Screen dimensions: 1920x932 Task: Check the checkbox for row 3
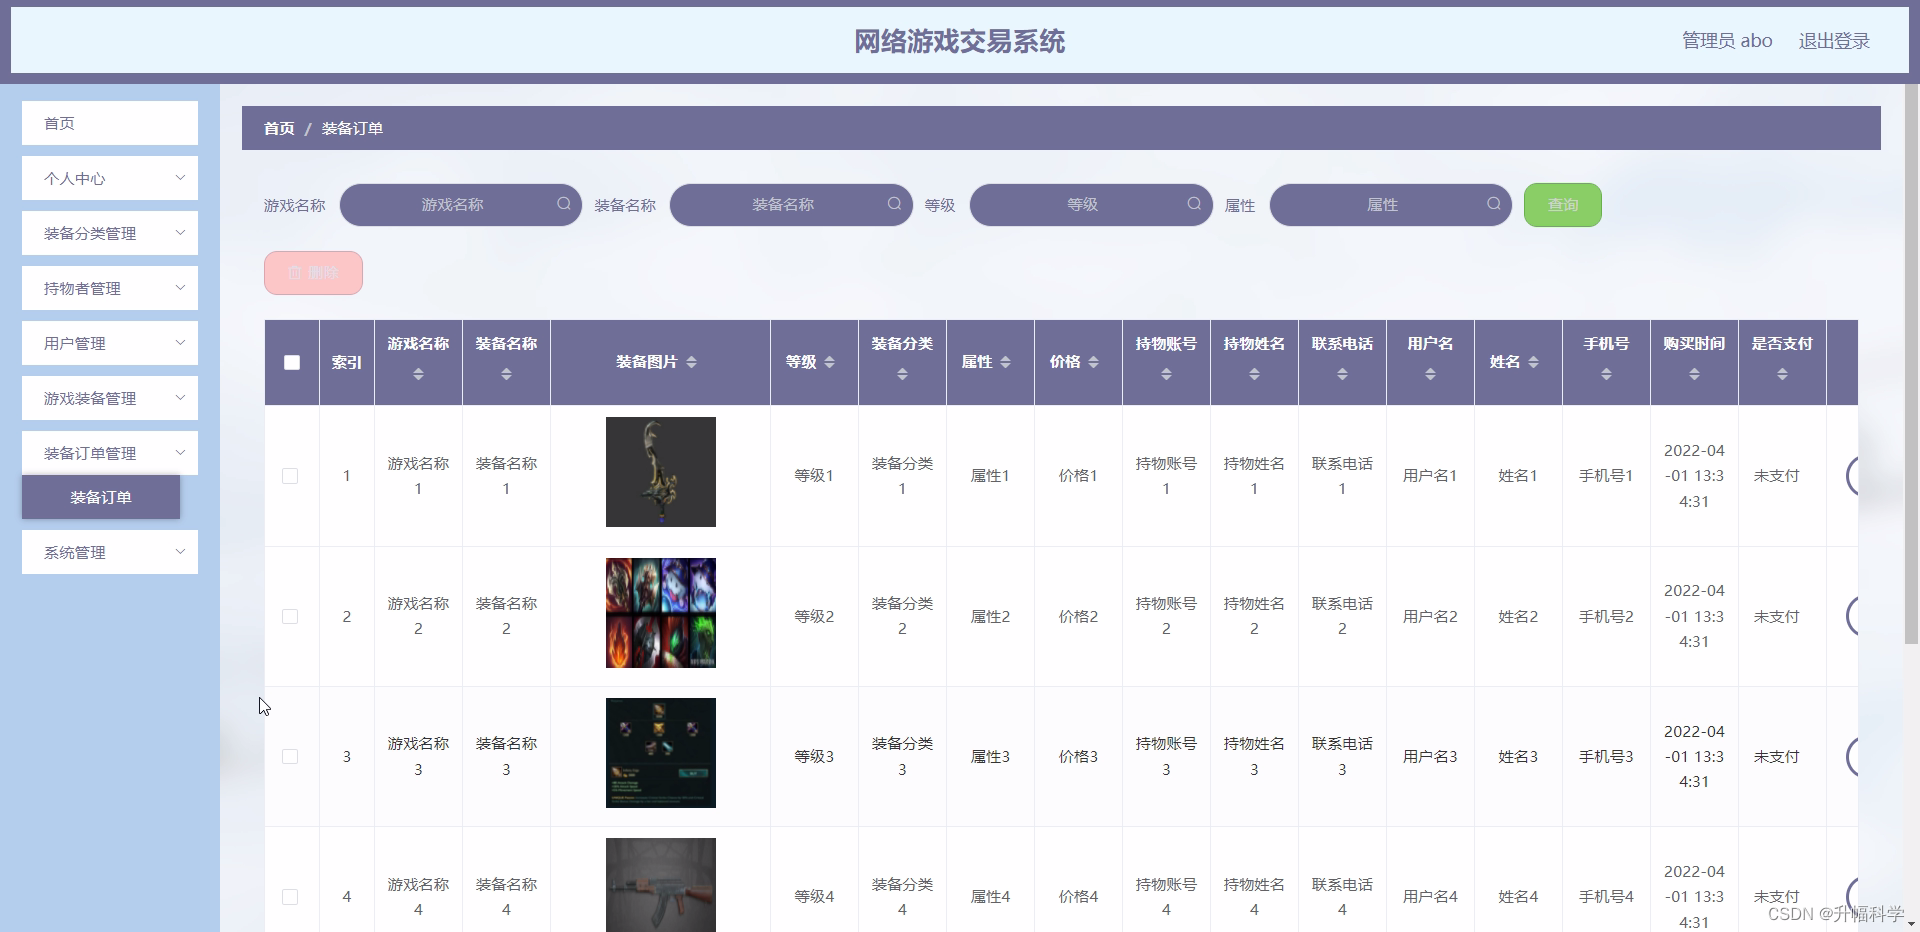[290, 757]
